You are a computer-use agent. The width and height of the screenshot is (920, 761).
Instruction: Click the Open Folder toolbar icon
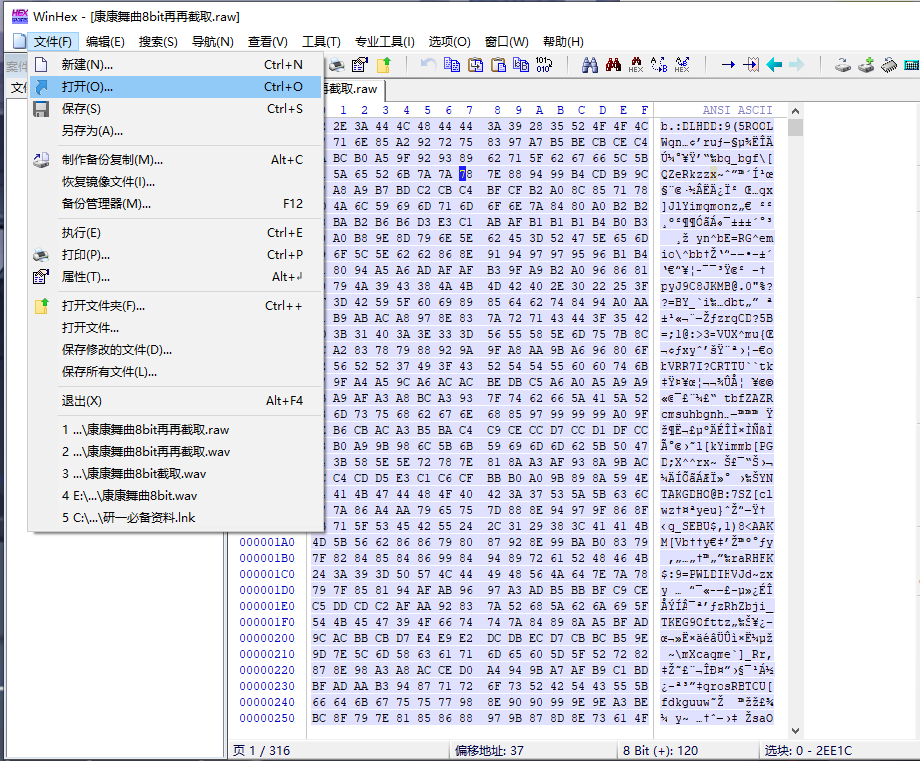[x=384, y=65]
